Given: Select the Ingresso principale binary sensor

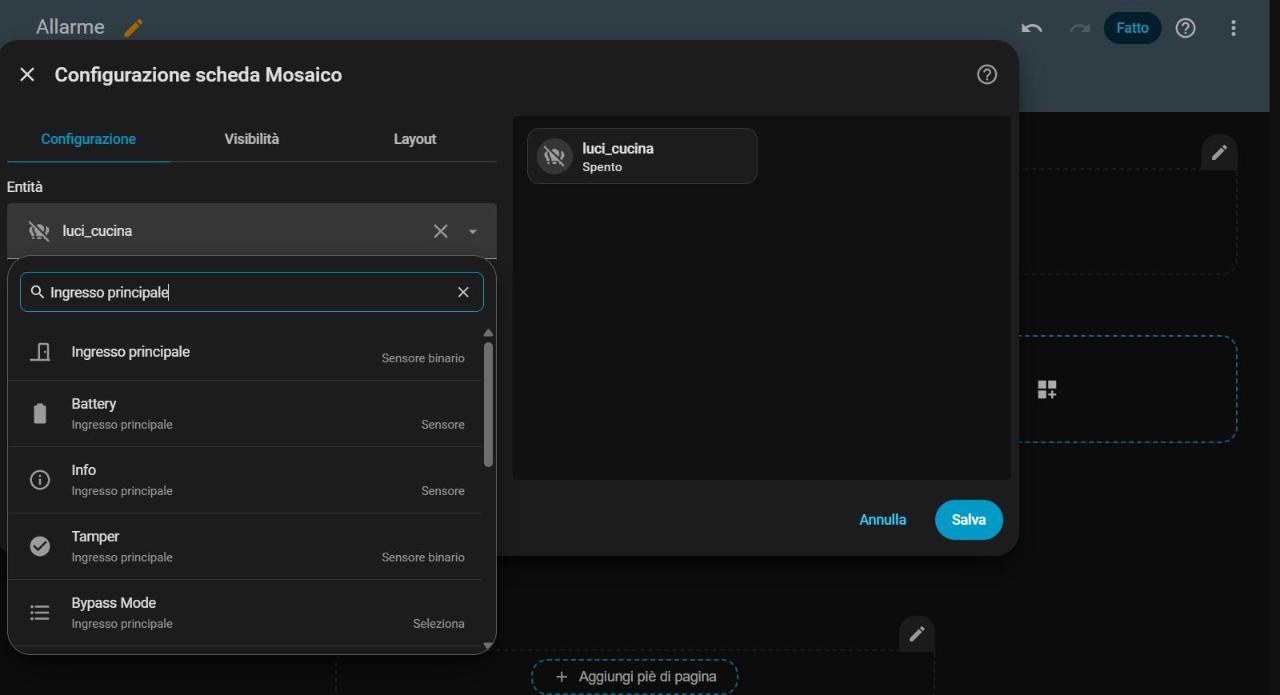Looking at the screenshot, I should (x=245, y=352).
